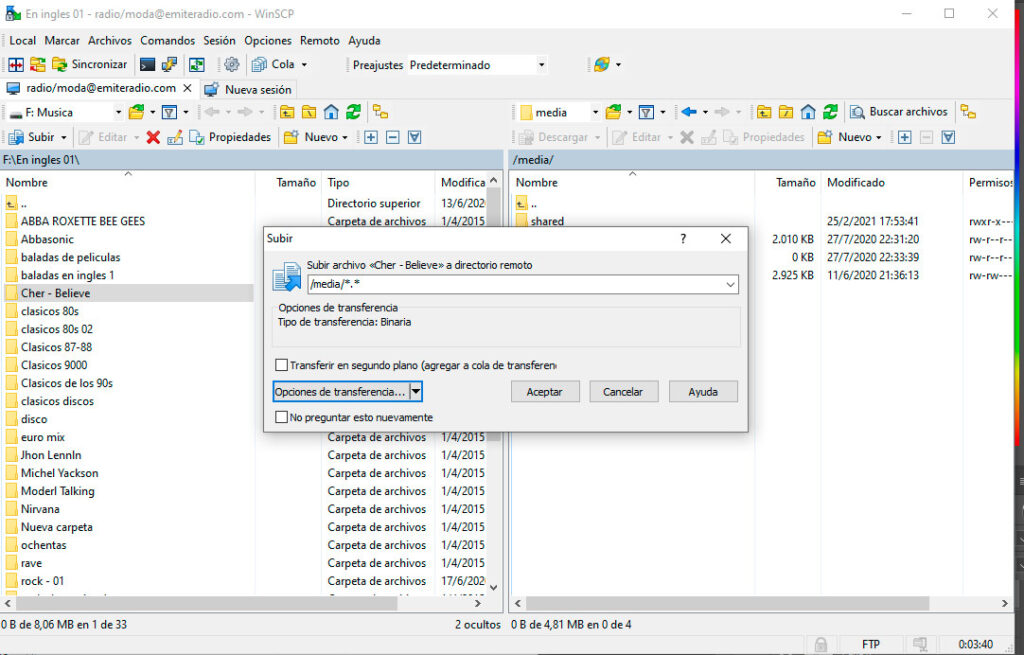1024x655 pixels.
Task: Click Ayuda in Subir dialog
Action: coord(703,392)
